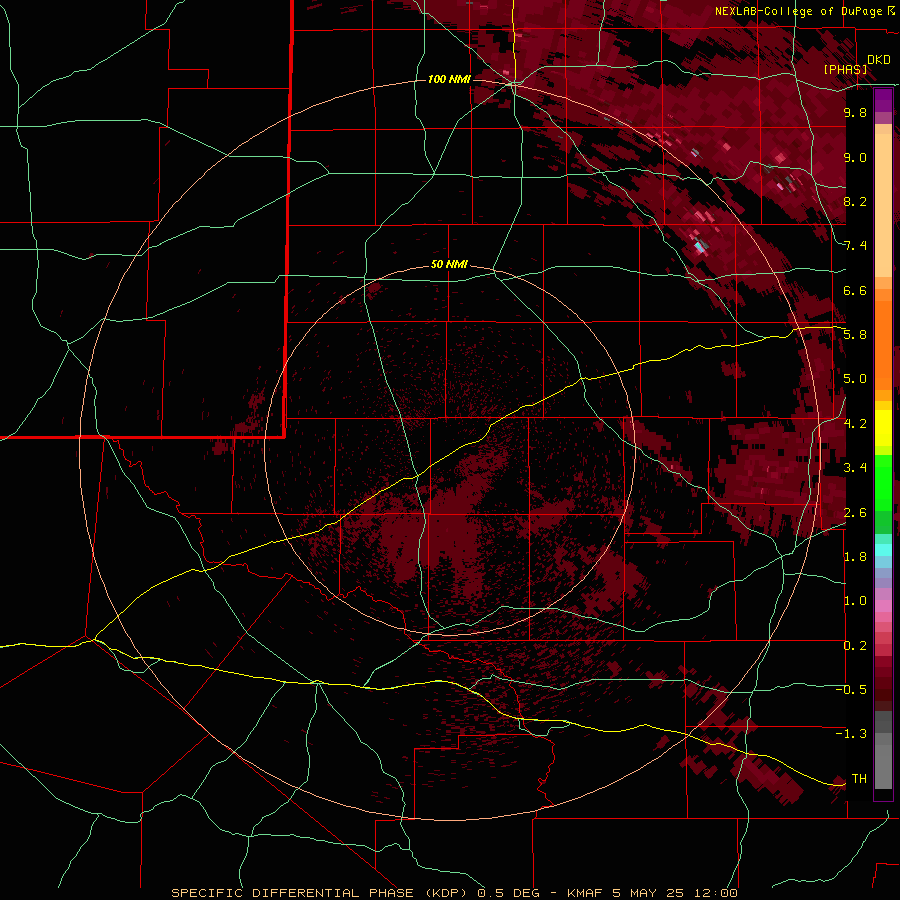Screen dimensions: 900x900
Task: Click the KMAF 5 MAY 25 12:00 timestamp
Action: coord(651,893)
